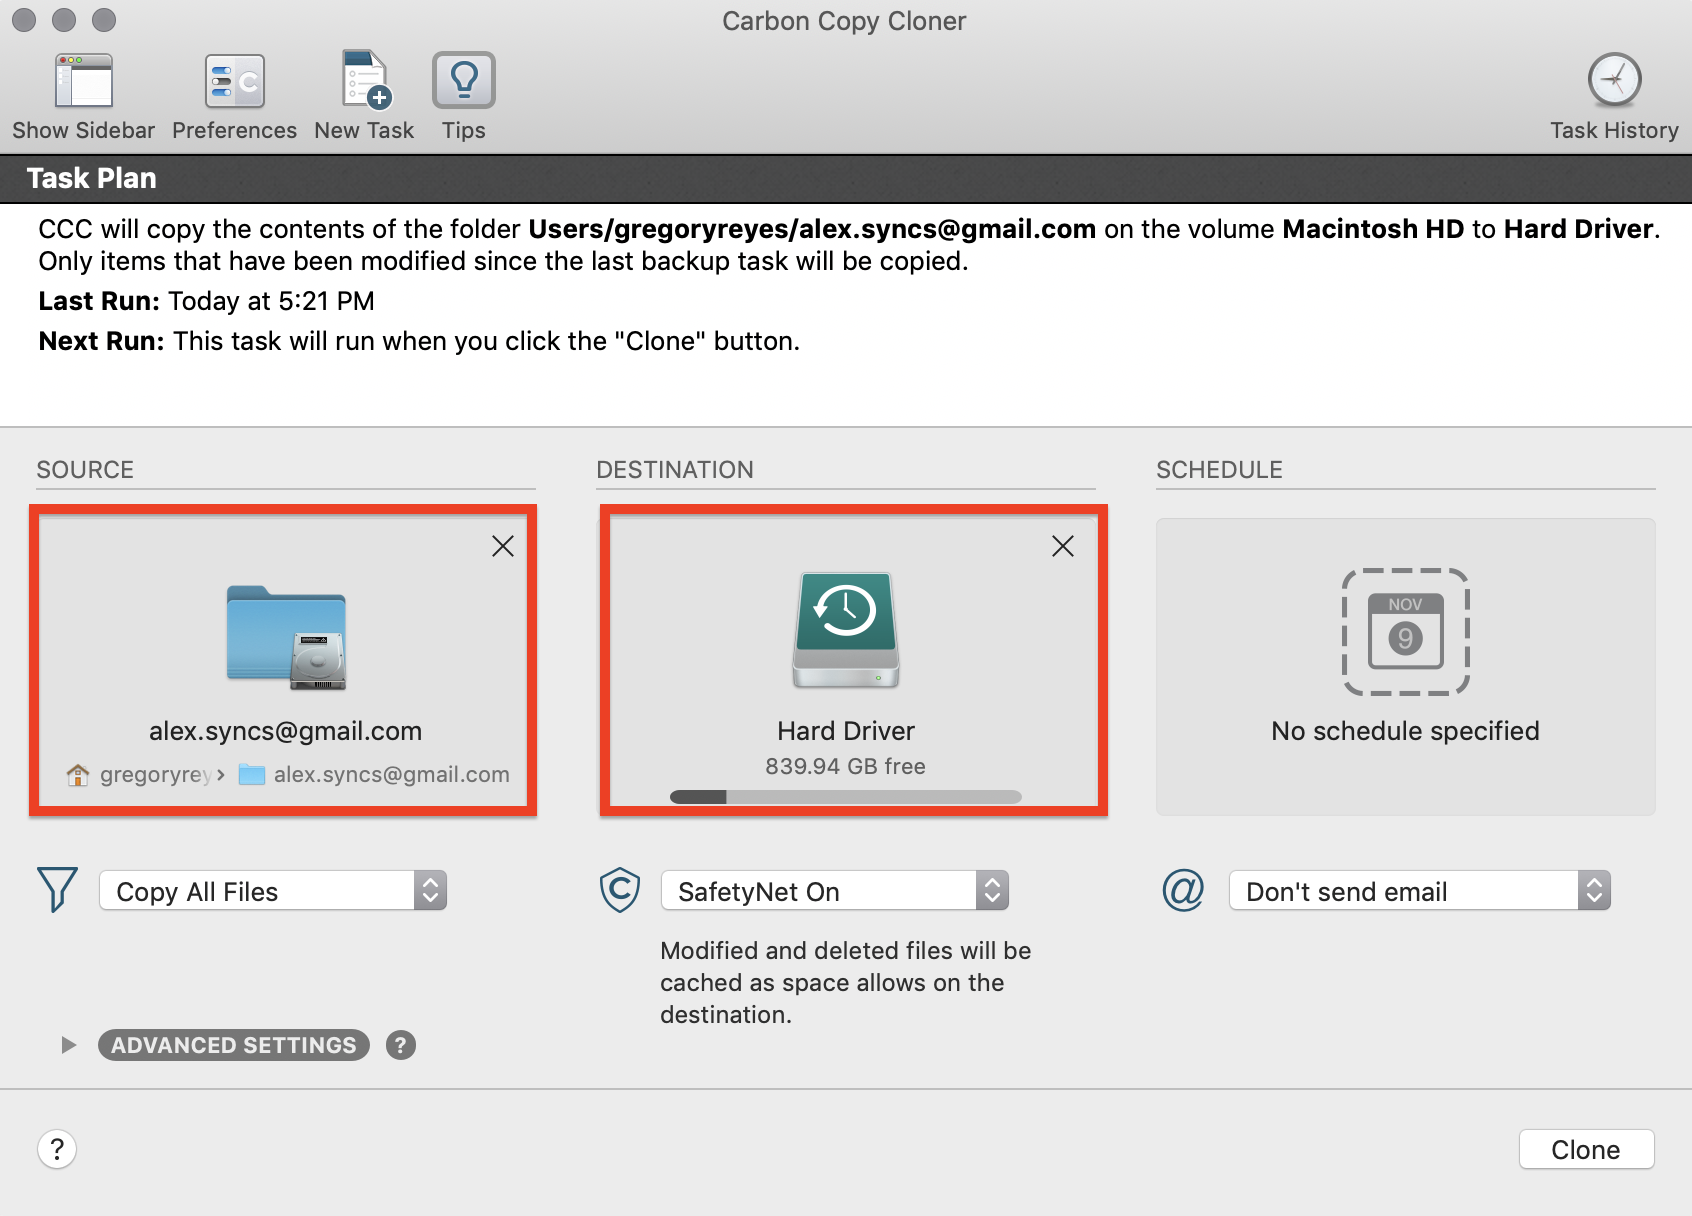
Task: Open the Don't send email dropdown
Action: coord(1420,891)
